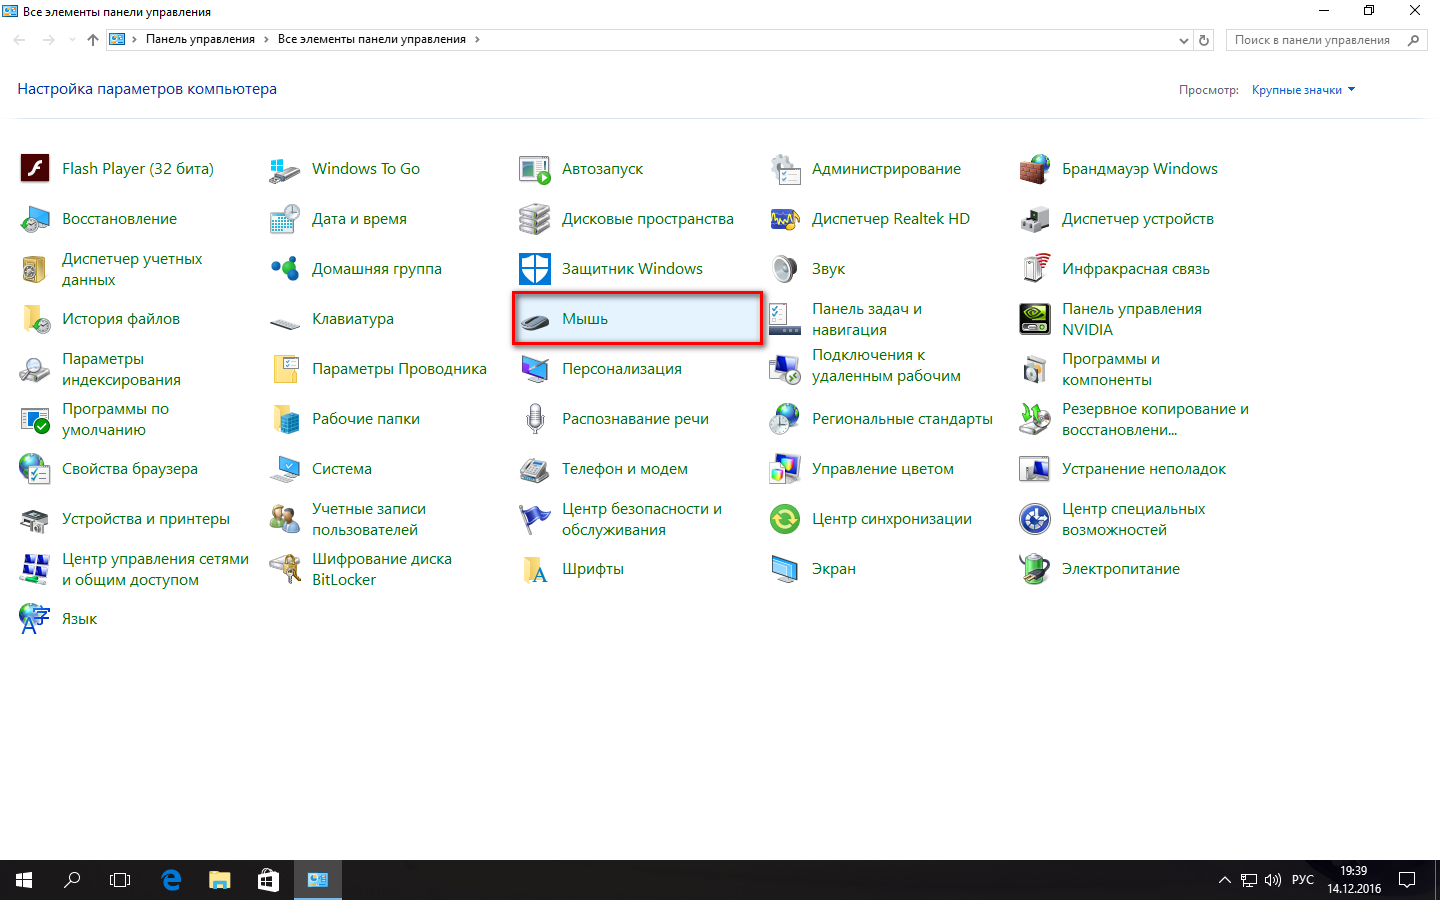Screen dimensions: 1440x900
Task: Click the Дата и время icon
Action: tap(285, 219)
